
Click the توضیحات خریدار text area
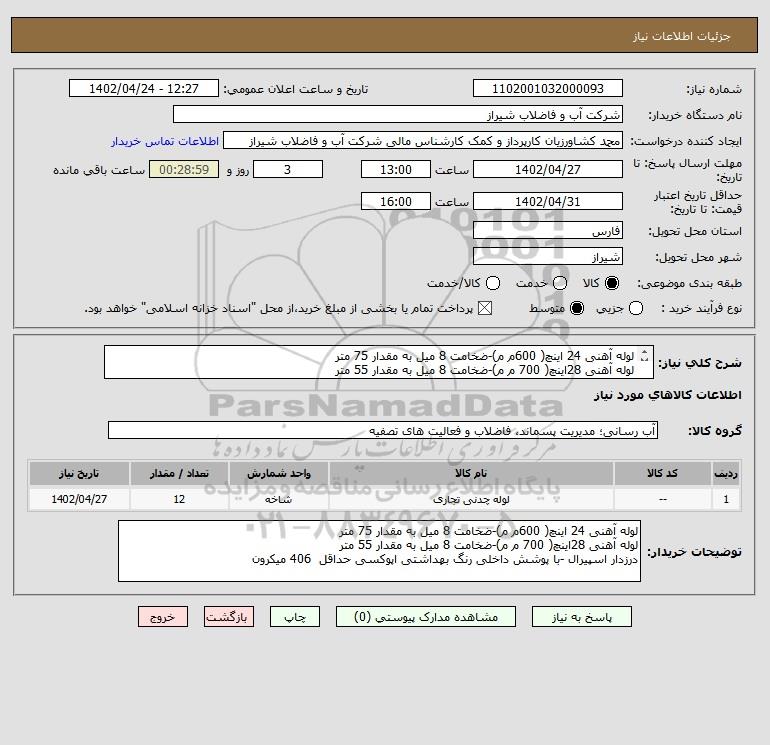(x=380, y=551)
